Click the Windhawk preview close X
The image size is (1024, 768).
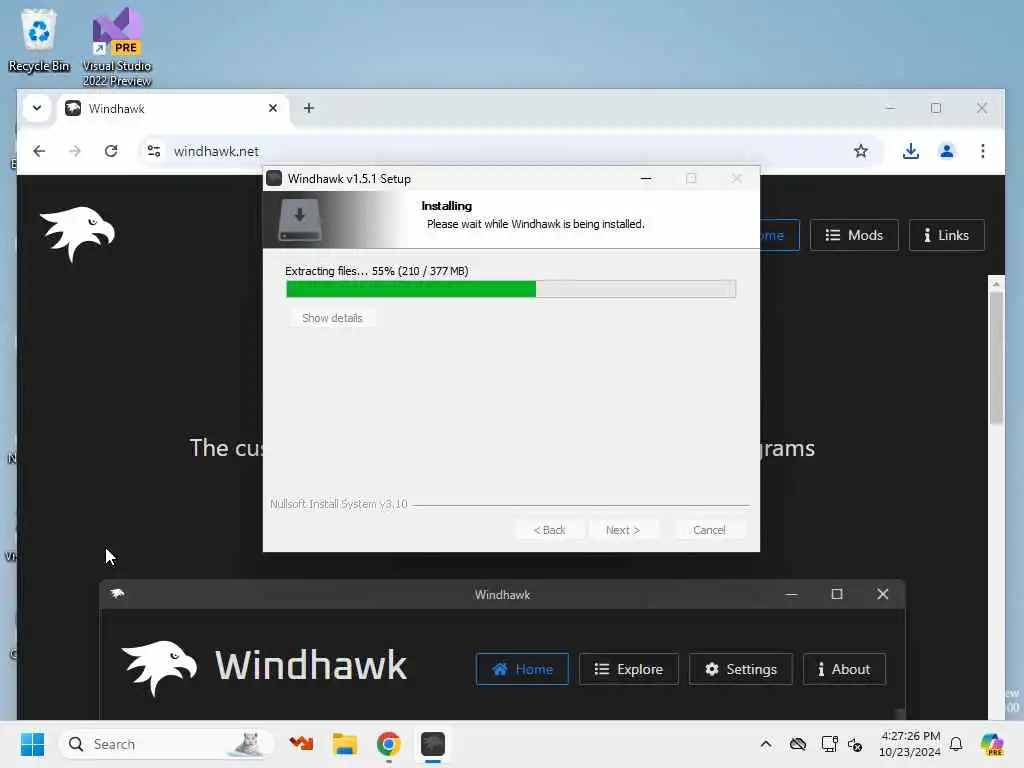(882, 594)
